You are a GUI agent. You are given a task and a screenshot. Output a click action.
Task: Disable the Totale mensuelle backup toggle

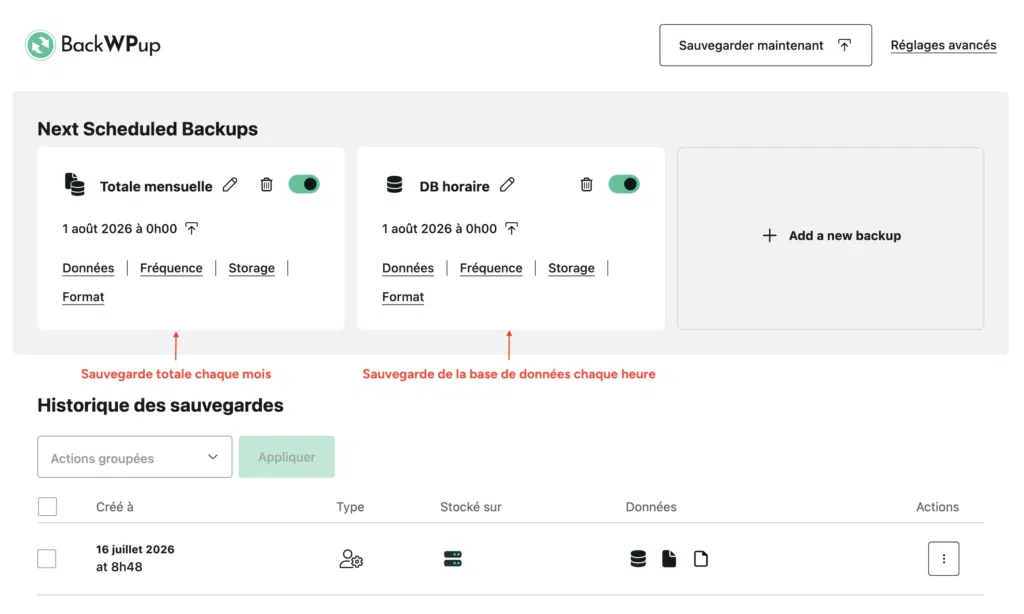pos(304,184)
